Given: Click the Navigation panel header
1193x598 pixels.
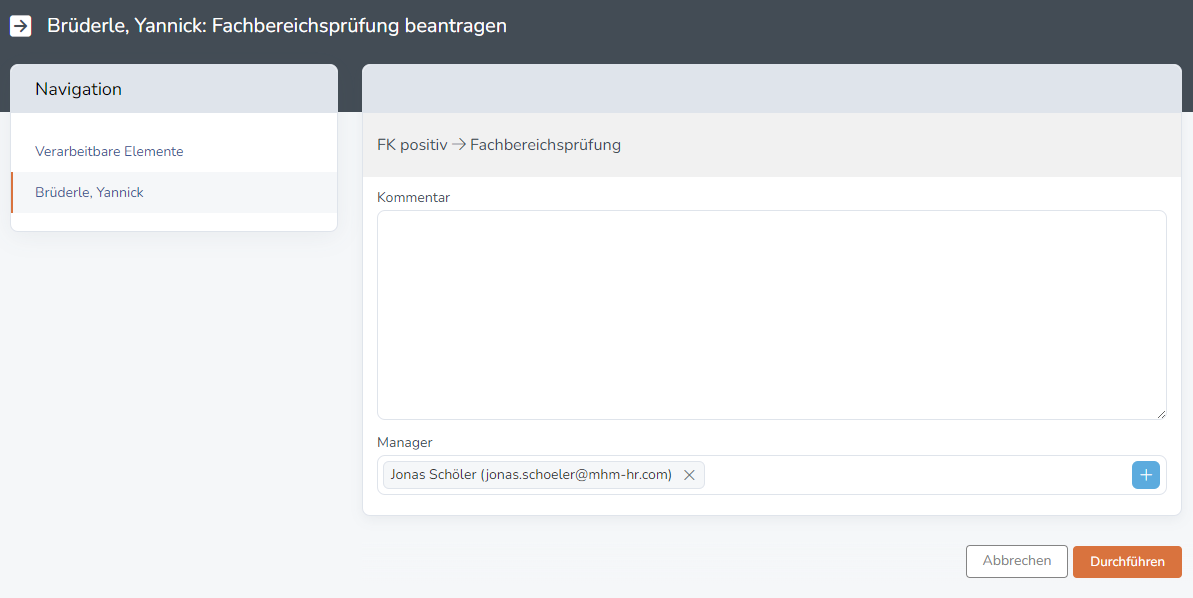Looking at the screenshot, I should (174, 89).
